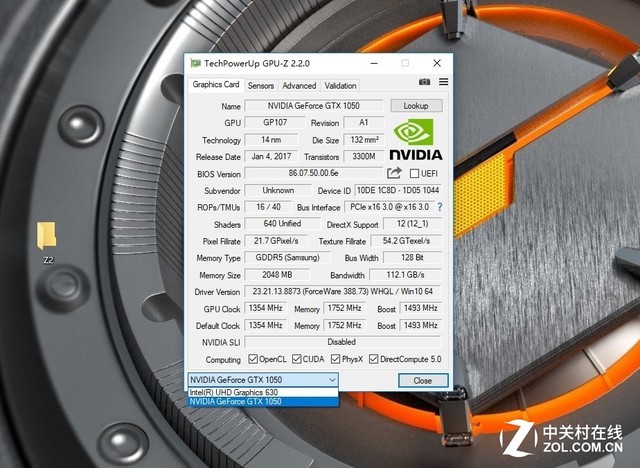The height and width of the screenshot is (468, 640).
Task: Save the BIOS with the share arrow icon
Action: point(394,173)
